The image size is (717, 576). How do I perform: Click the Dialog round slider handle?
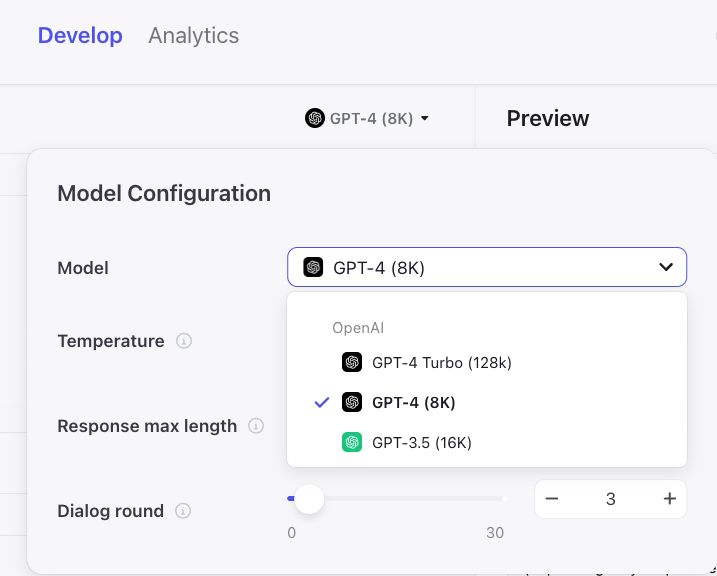(309, 499)
